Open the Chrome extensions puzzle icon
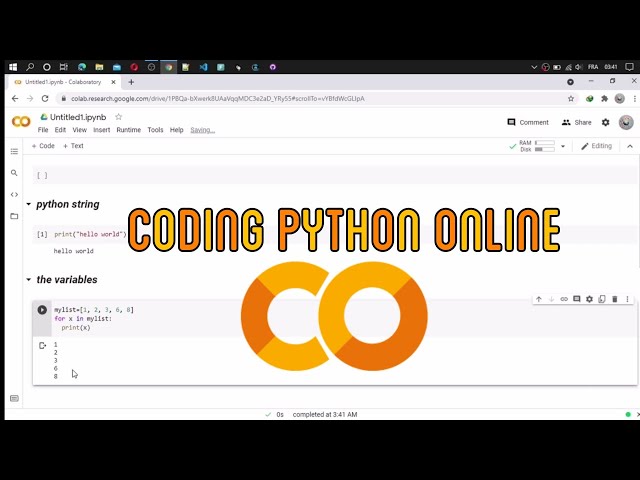 click(604, 99)
